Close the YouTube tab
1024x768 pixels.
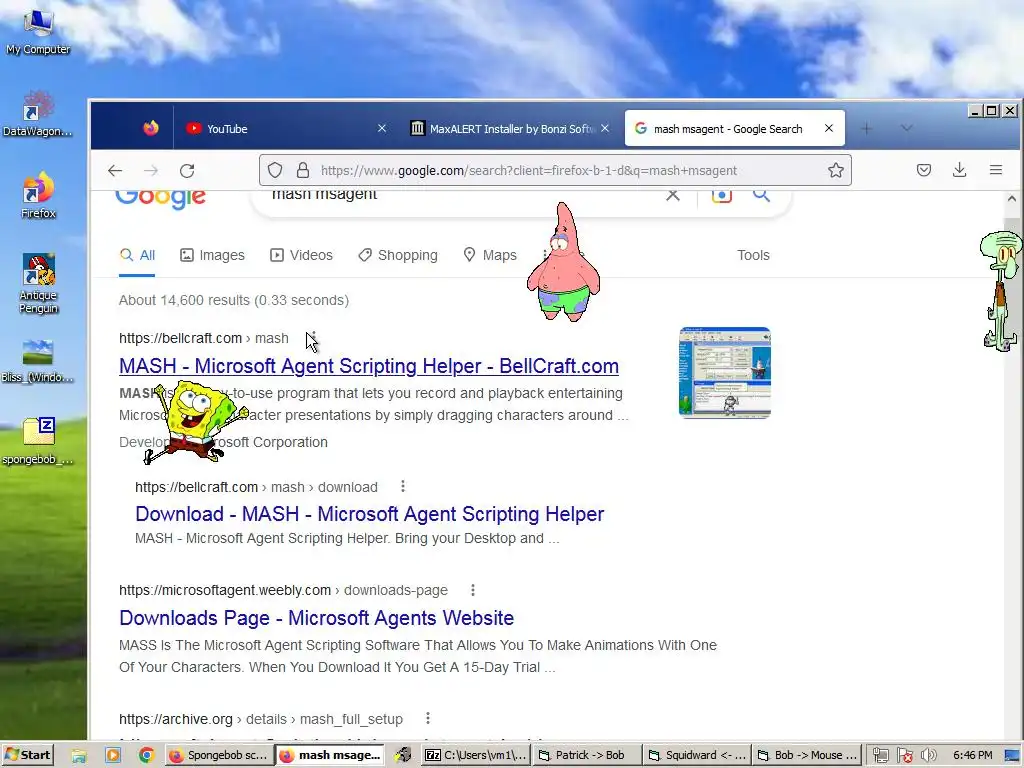[x=382, y=129]
